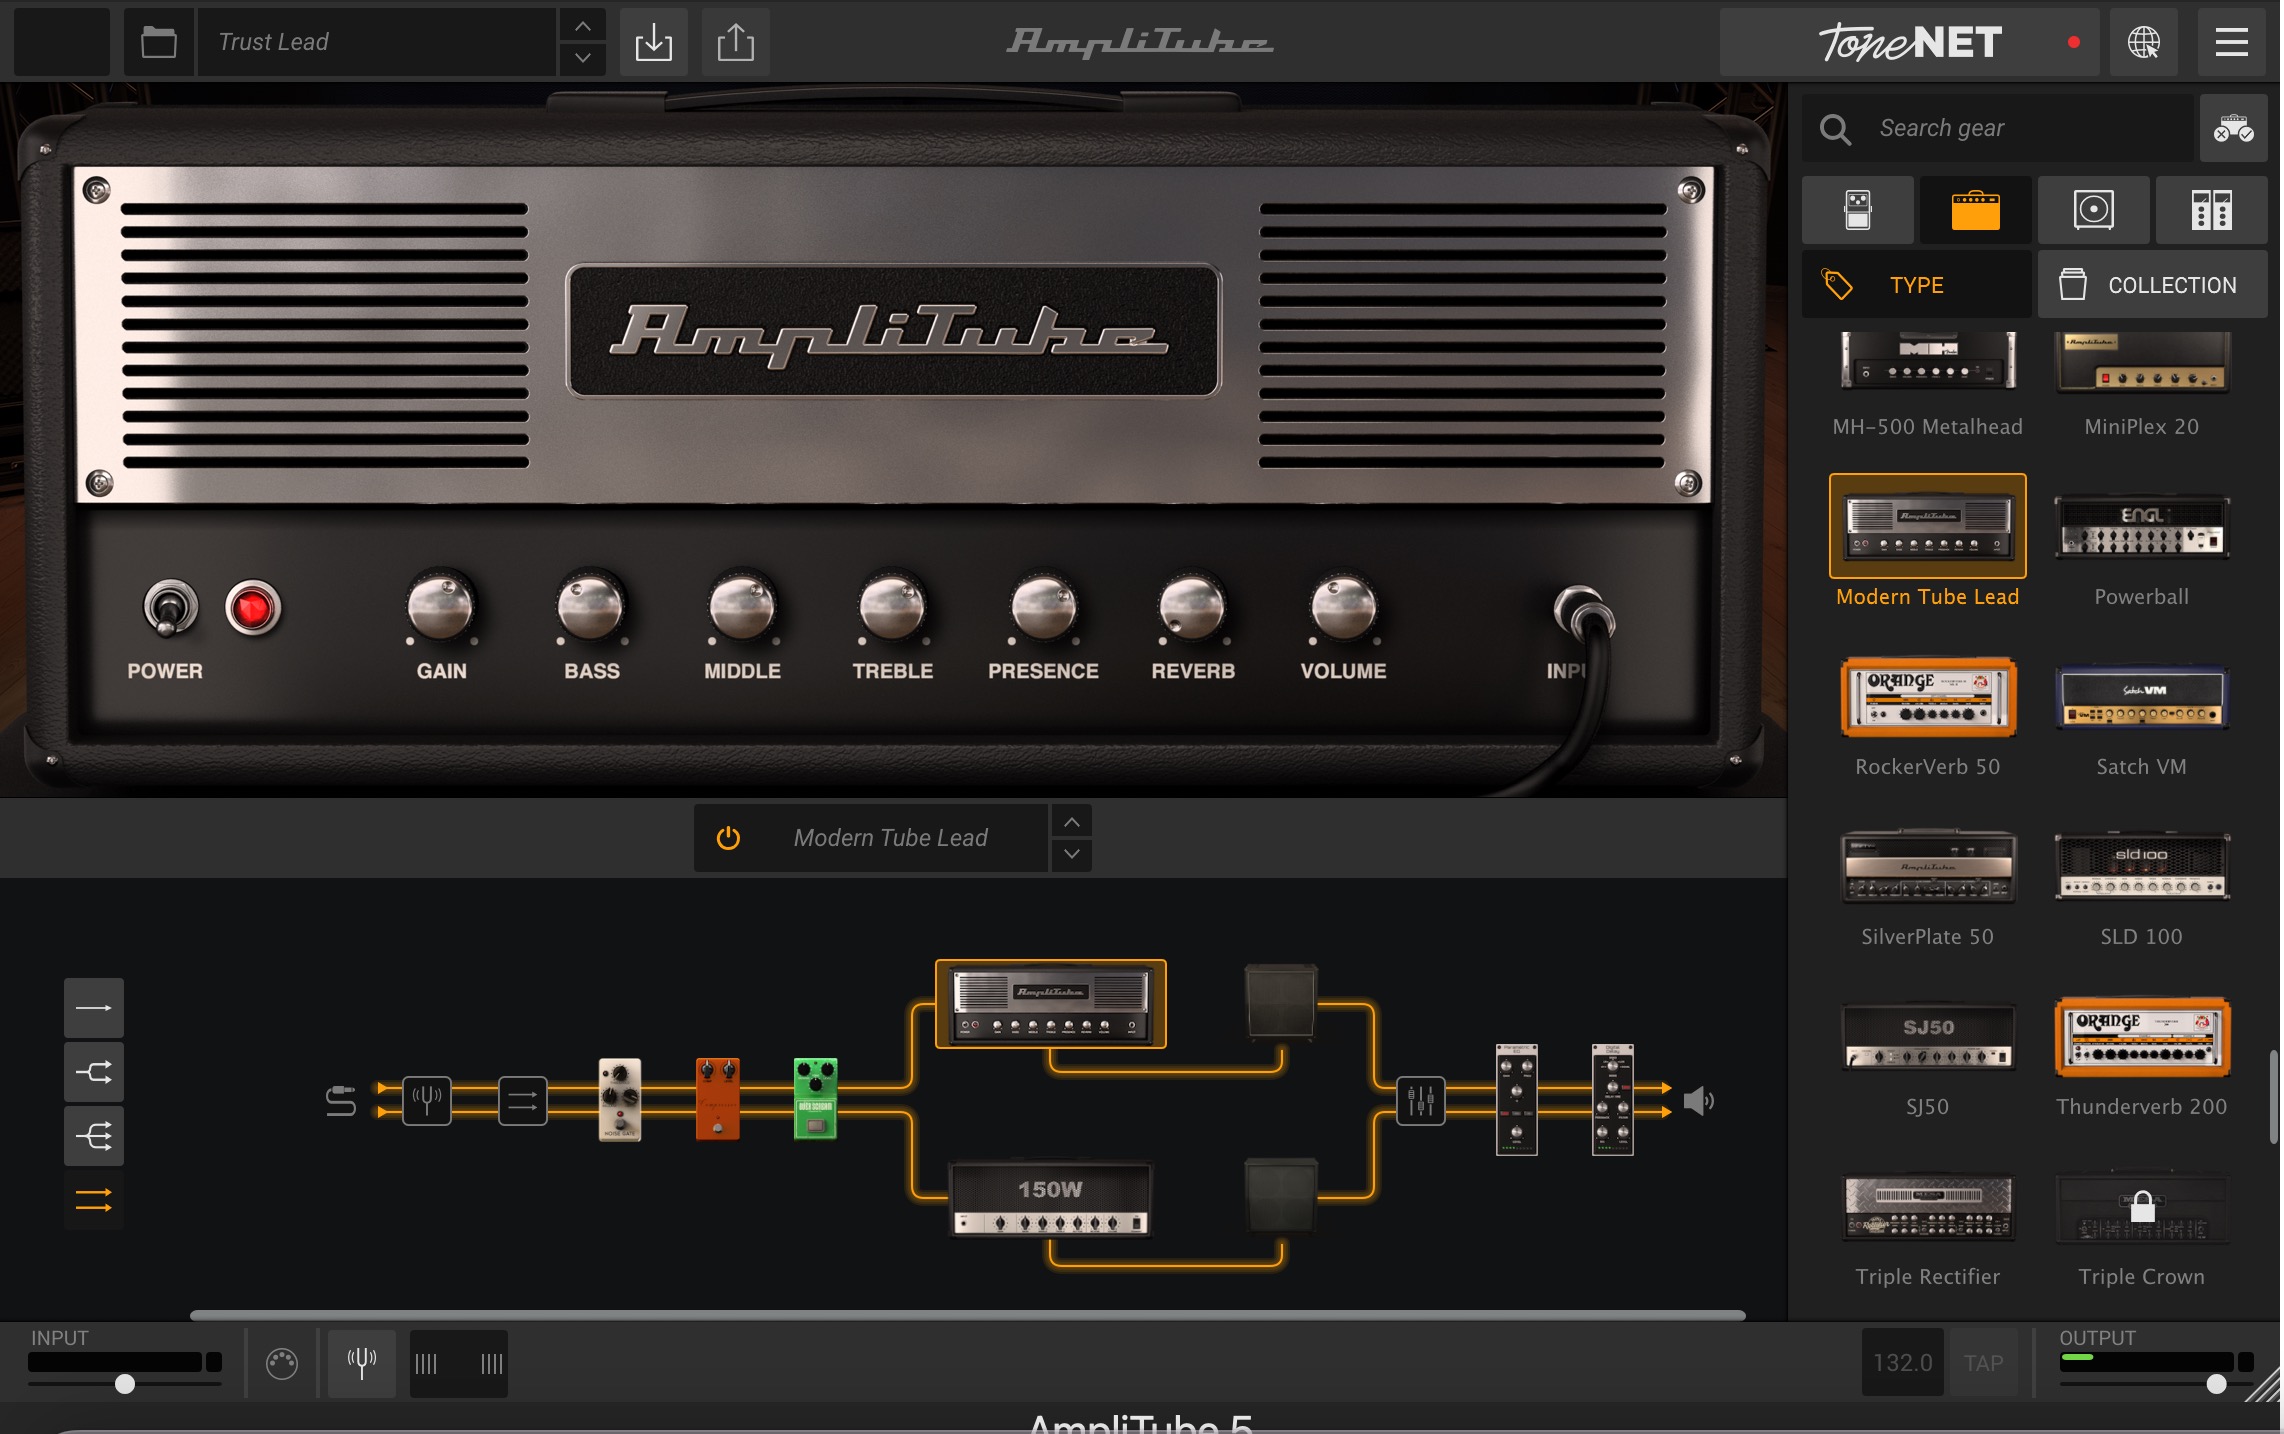Click the ToneNET button
This screenshot has width=2284, height=1434.
(x=1909, y=42)
